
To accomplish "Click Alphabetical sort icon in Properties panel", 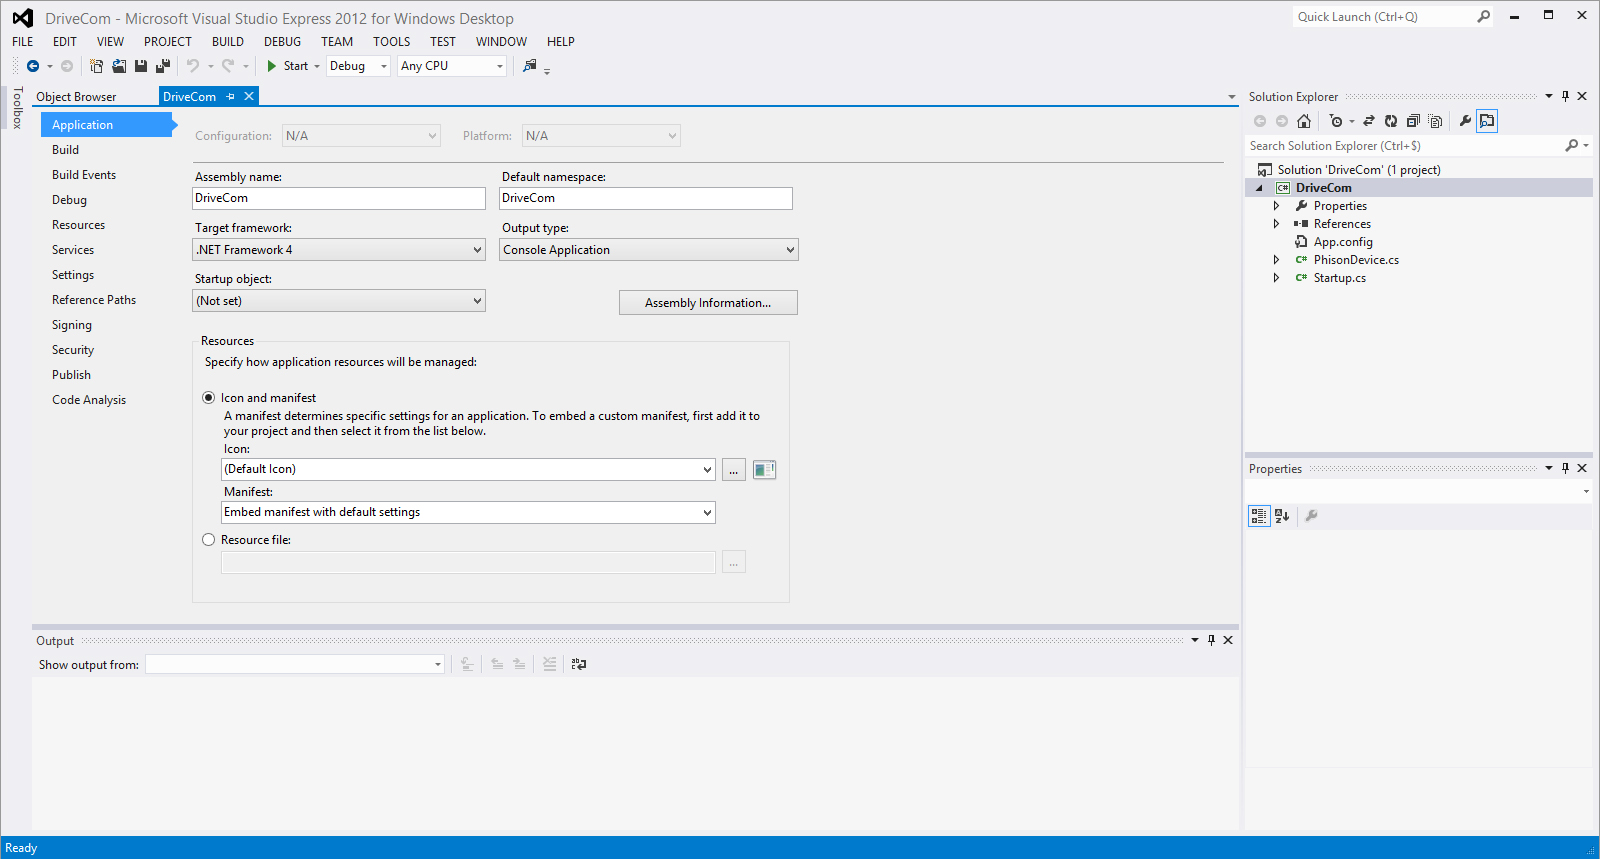I will [1282, 516].
